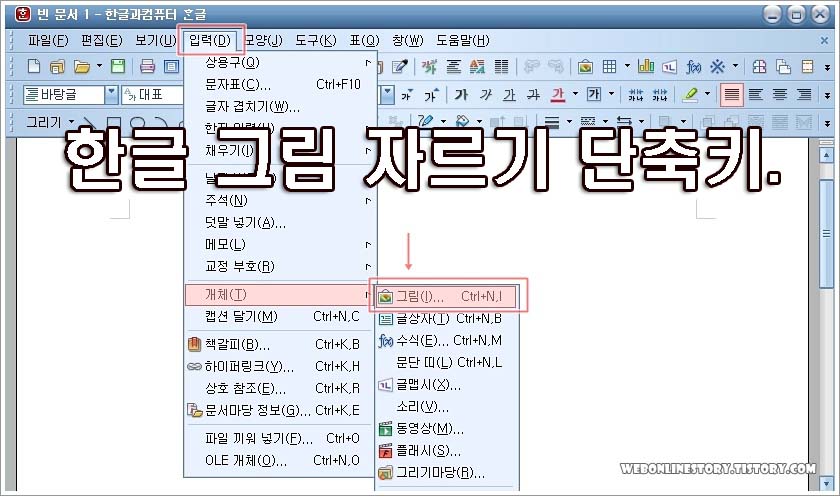Click the 글상자 text box icon in submenu
Image resolution: width=840 pixels, height=496 pixels.
pos(385,319)
